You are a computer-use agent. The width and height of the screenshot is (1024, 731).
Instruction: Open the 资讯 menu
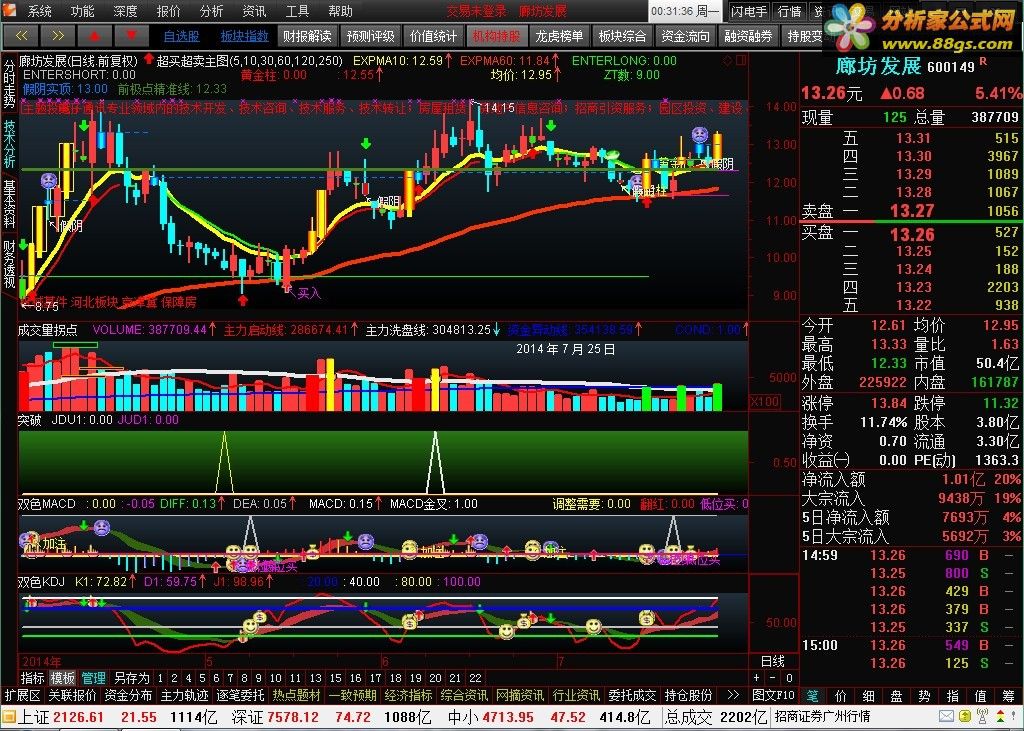coord(254,11)
